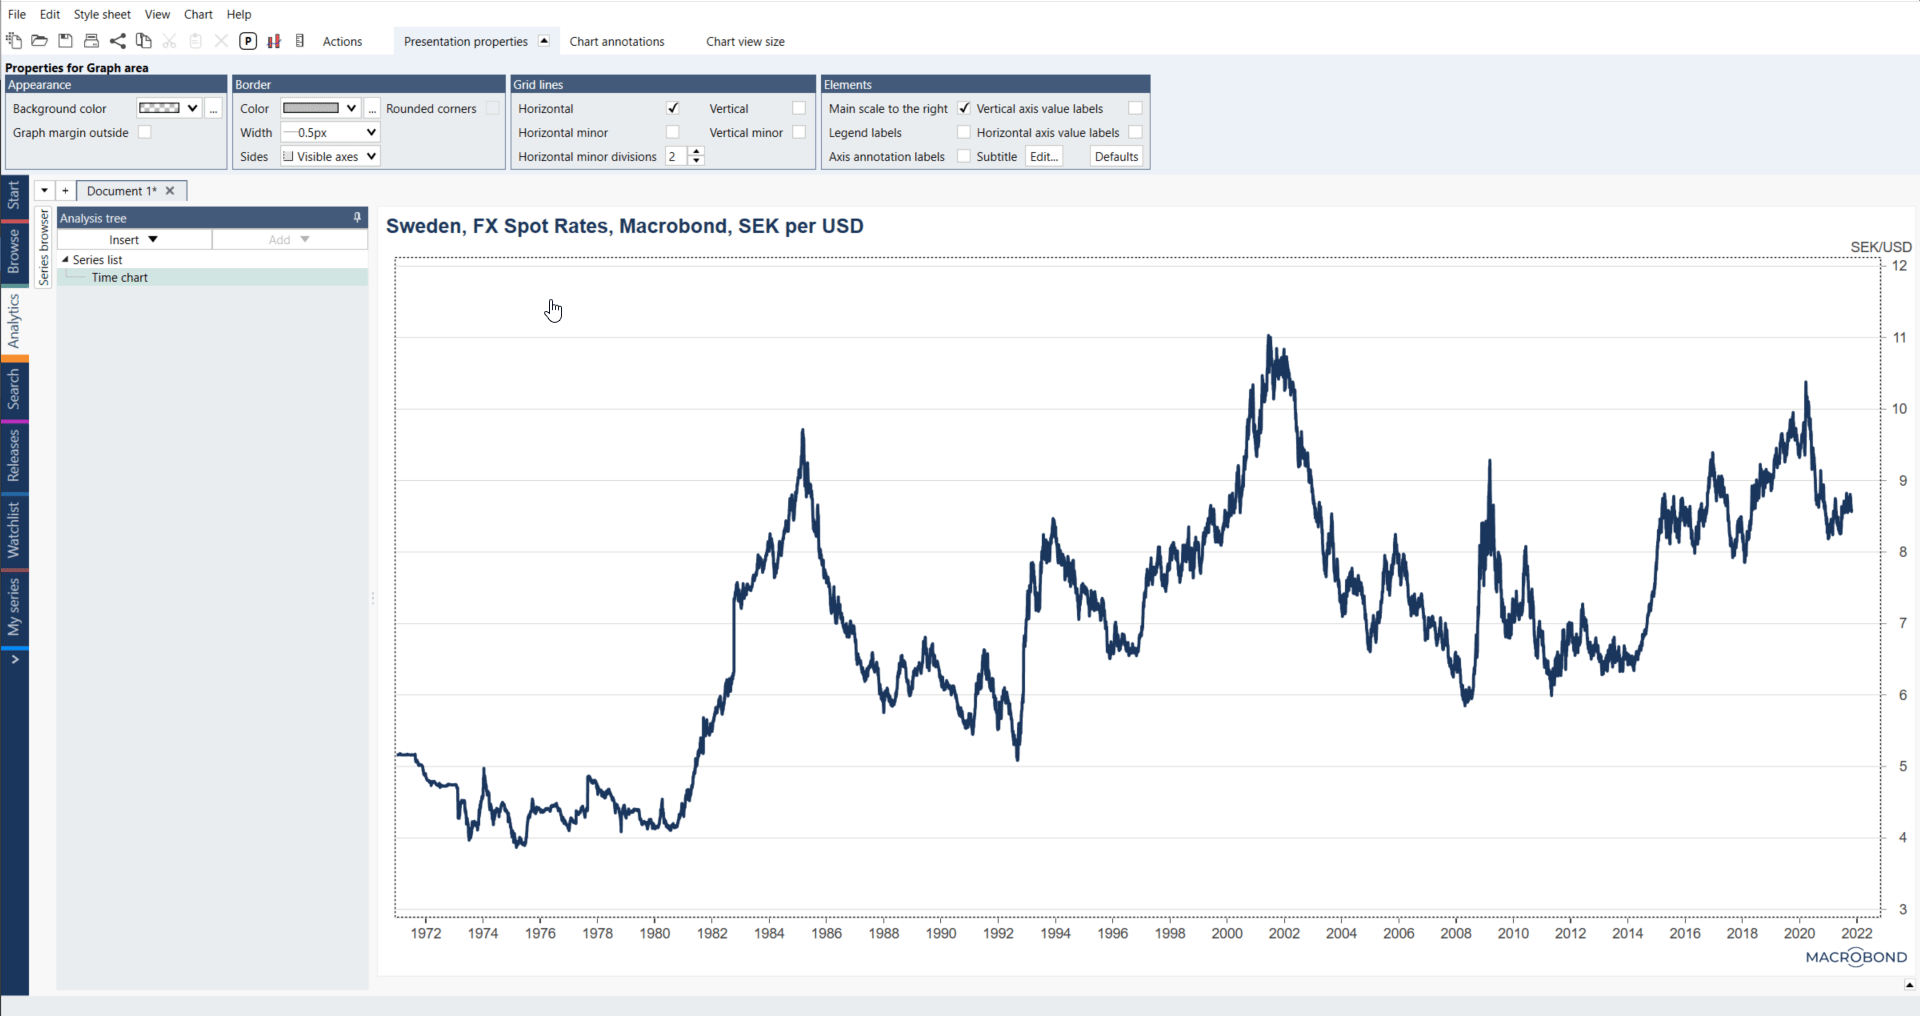1920x1016 pixels.
Task: Open the Chart menu
Action: tap(198, 14)
